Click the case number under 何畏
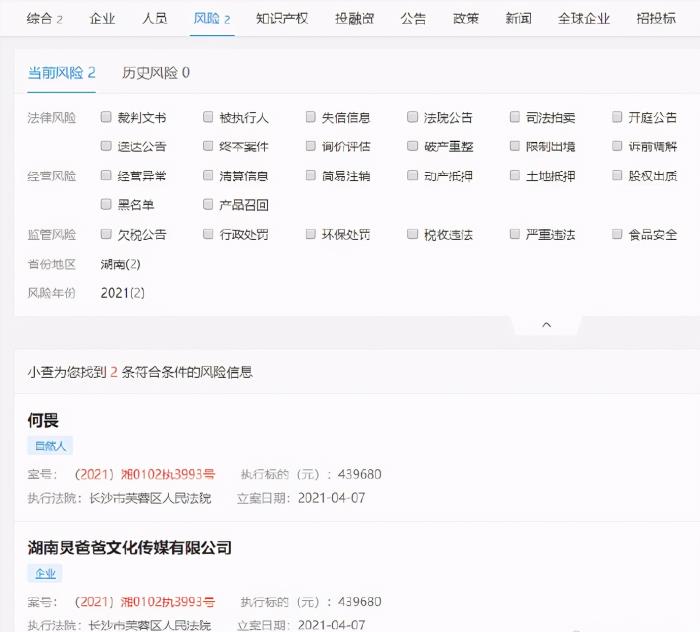Viewport: 700px width, 632px height. click(145, 474)
